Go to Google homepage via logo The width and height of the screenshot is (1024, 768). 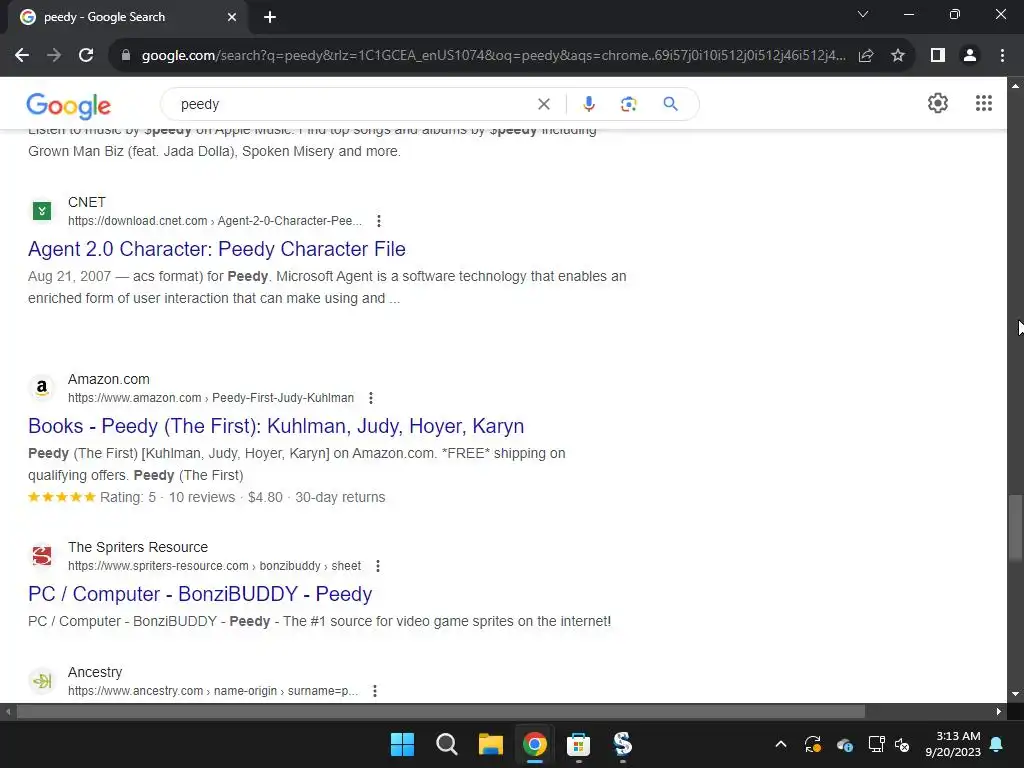69,105
